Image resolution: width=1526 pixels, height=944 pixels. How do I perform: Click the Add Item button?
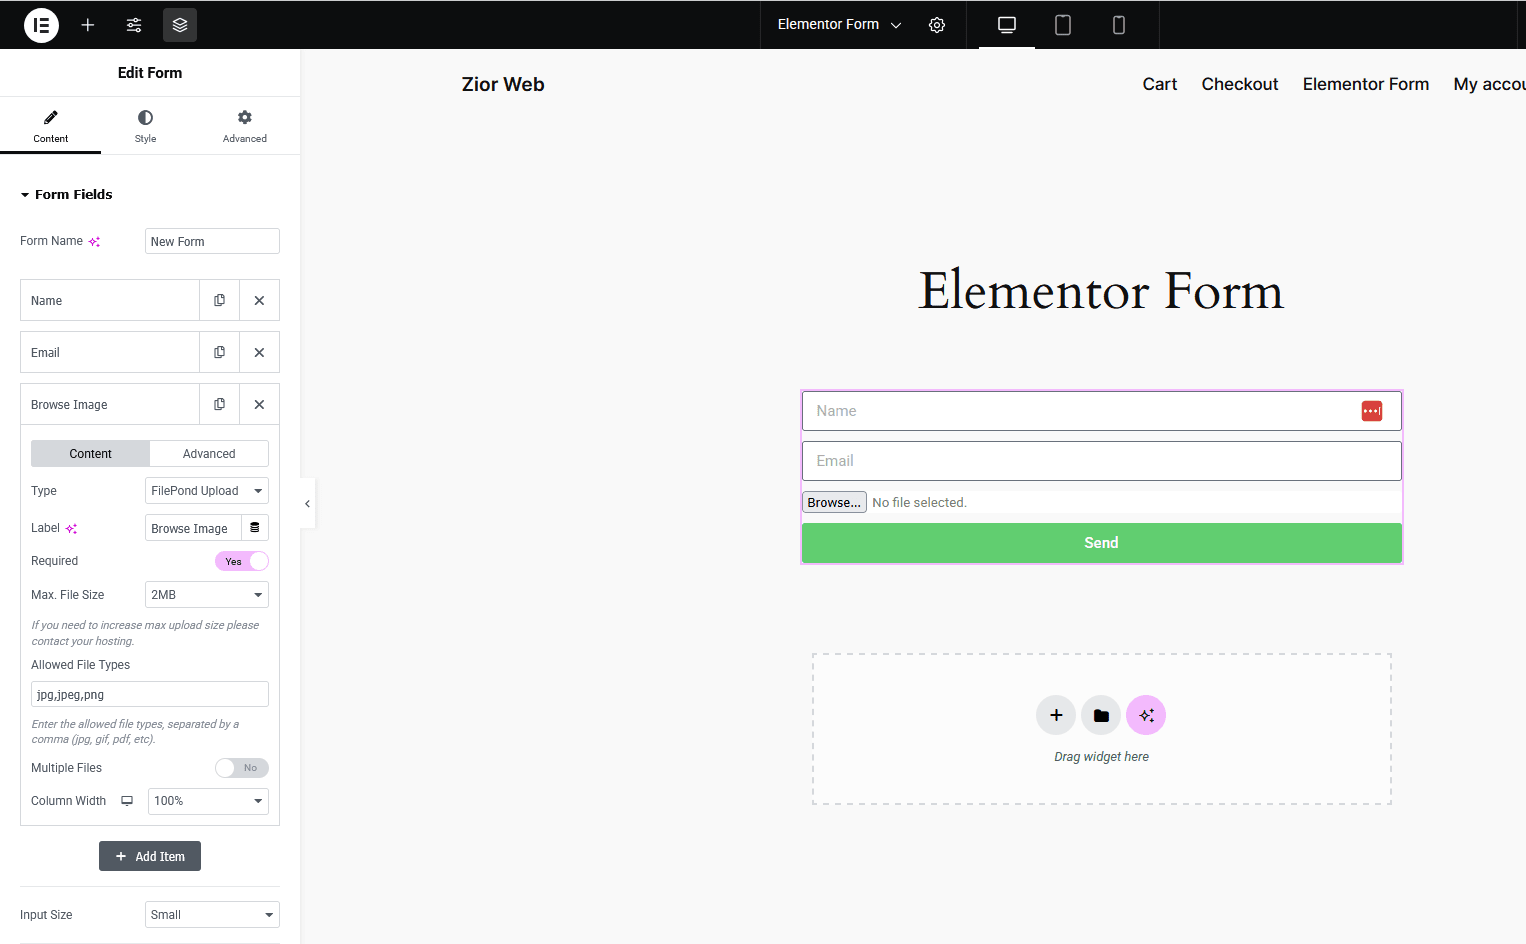[x=150, y=856]
